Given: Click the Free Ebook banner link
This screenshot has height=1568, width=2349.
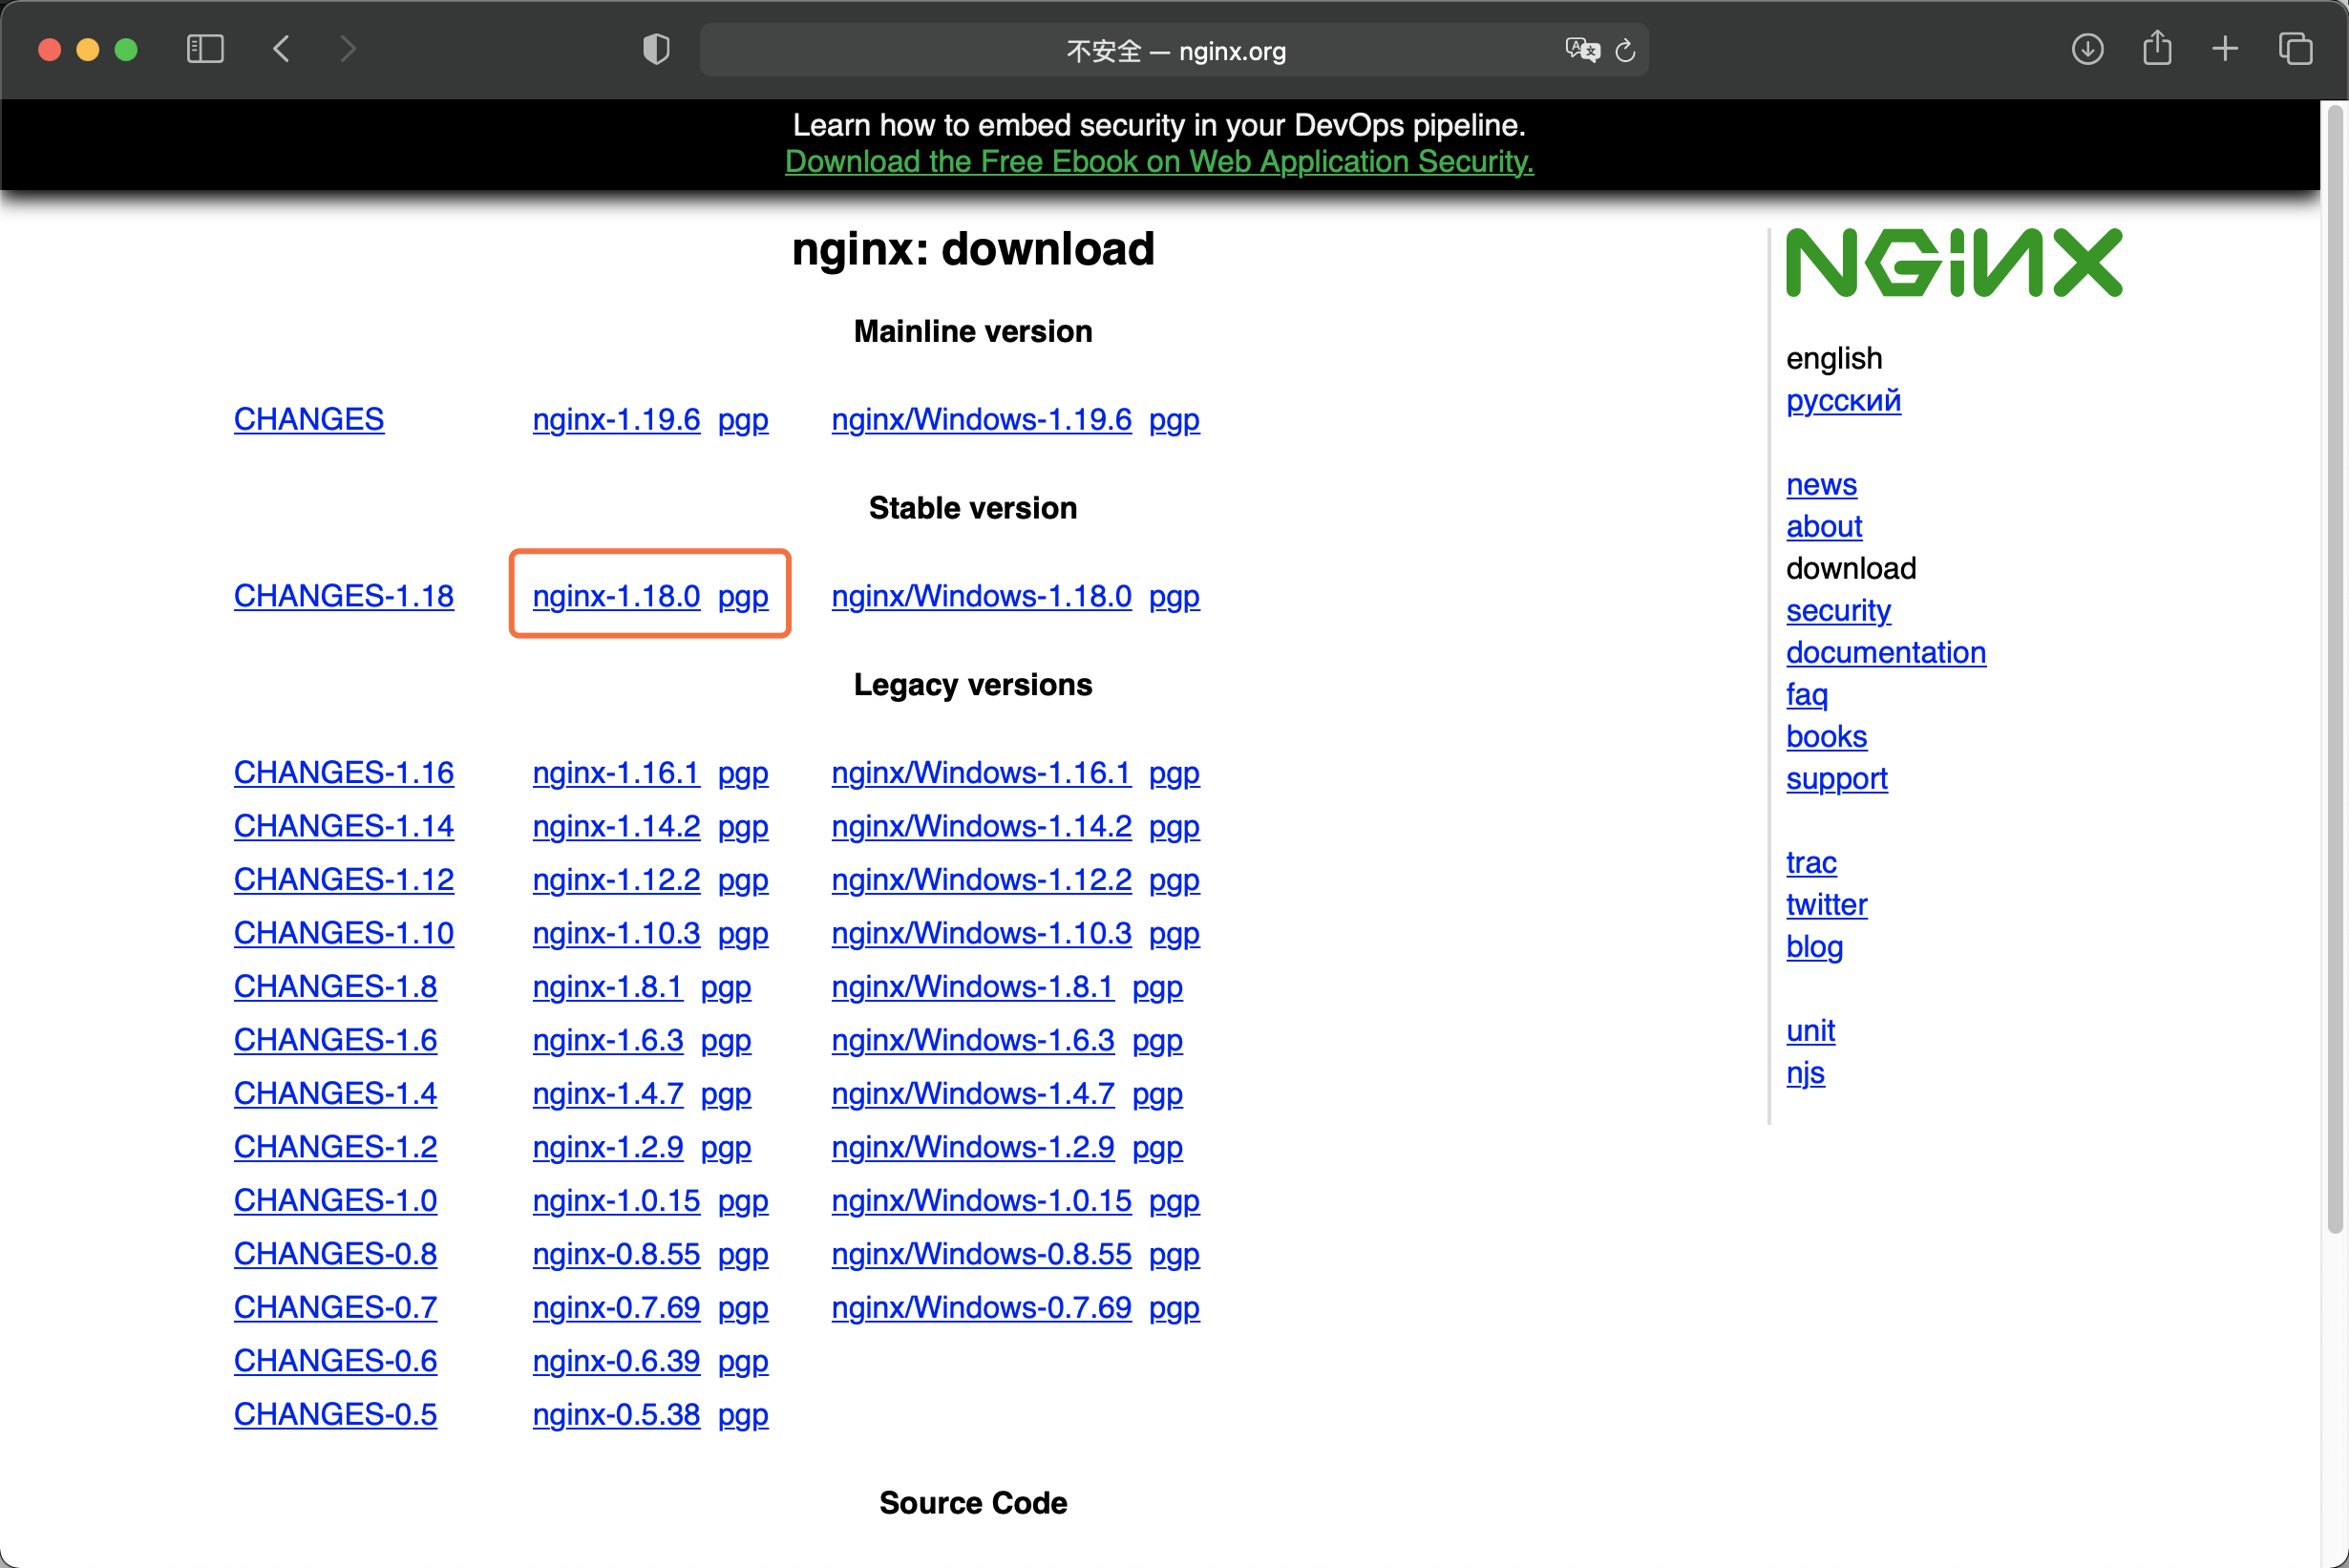Looking at the screenshot, I should point(1159,161).
